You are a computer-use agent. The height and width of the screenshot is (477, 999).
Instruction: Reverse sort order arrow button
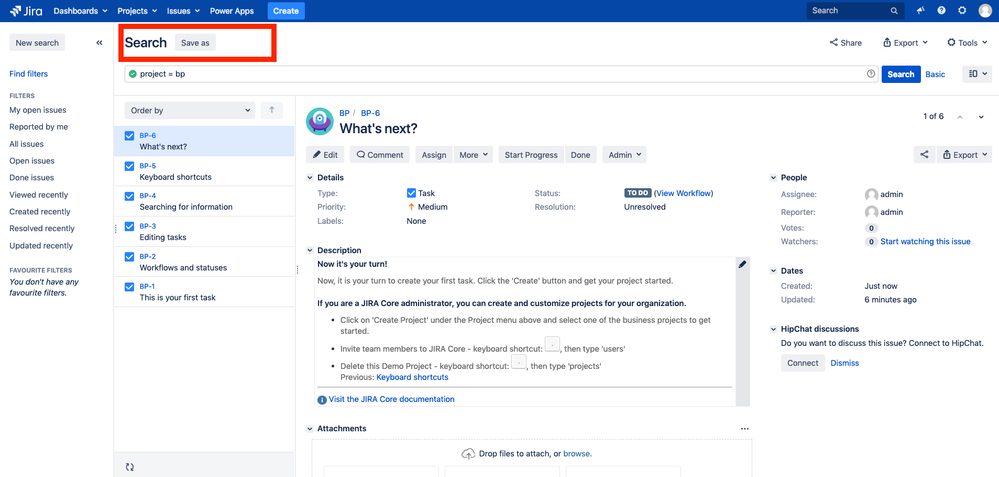click(x=271, y=110)
